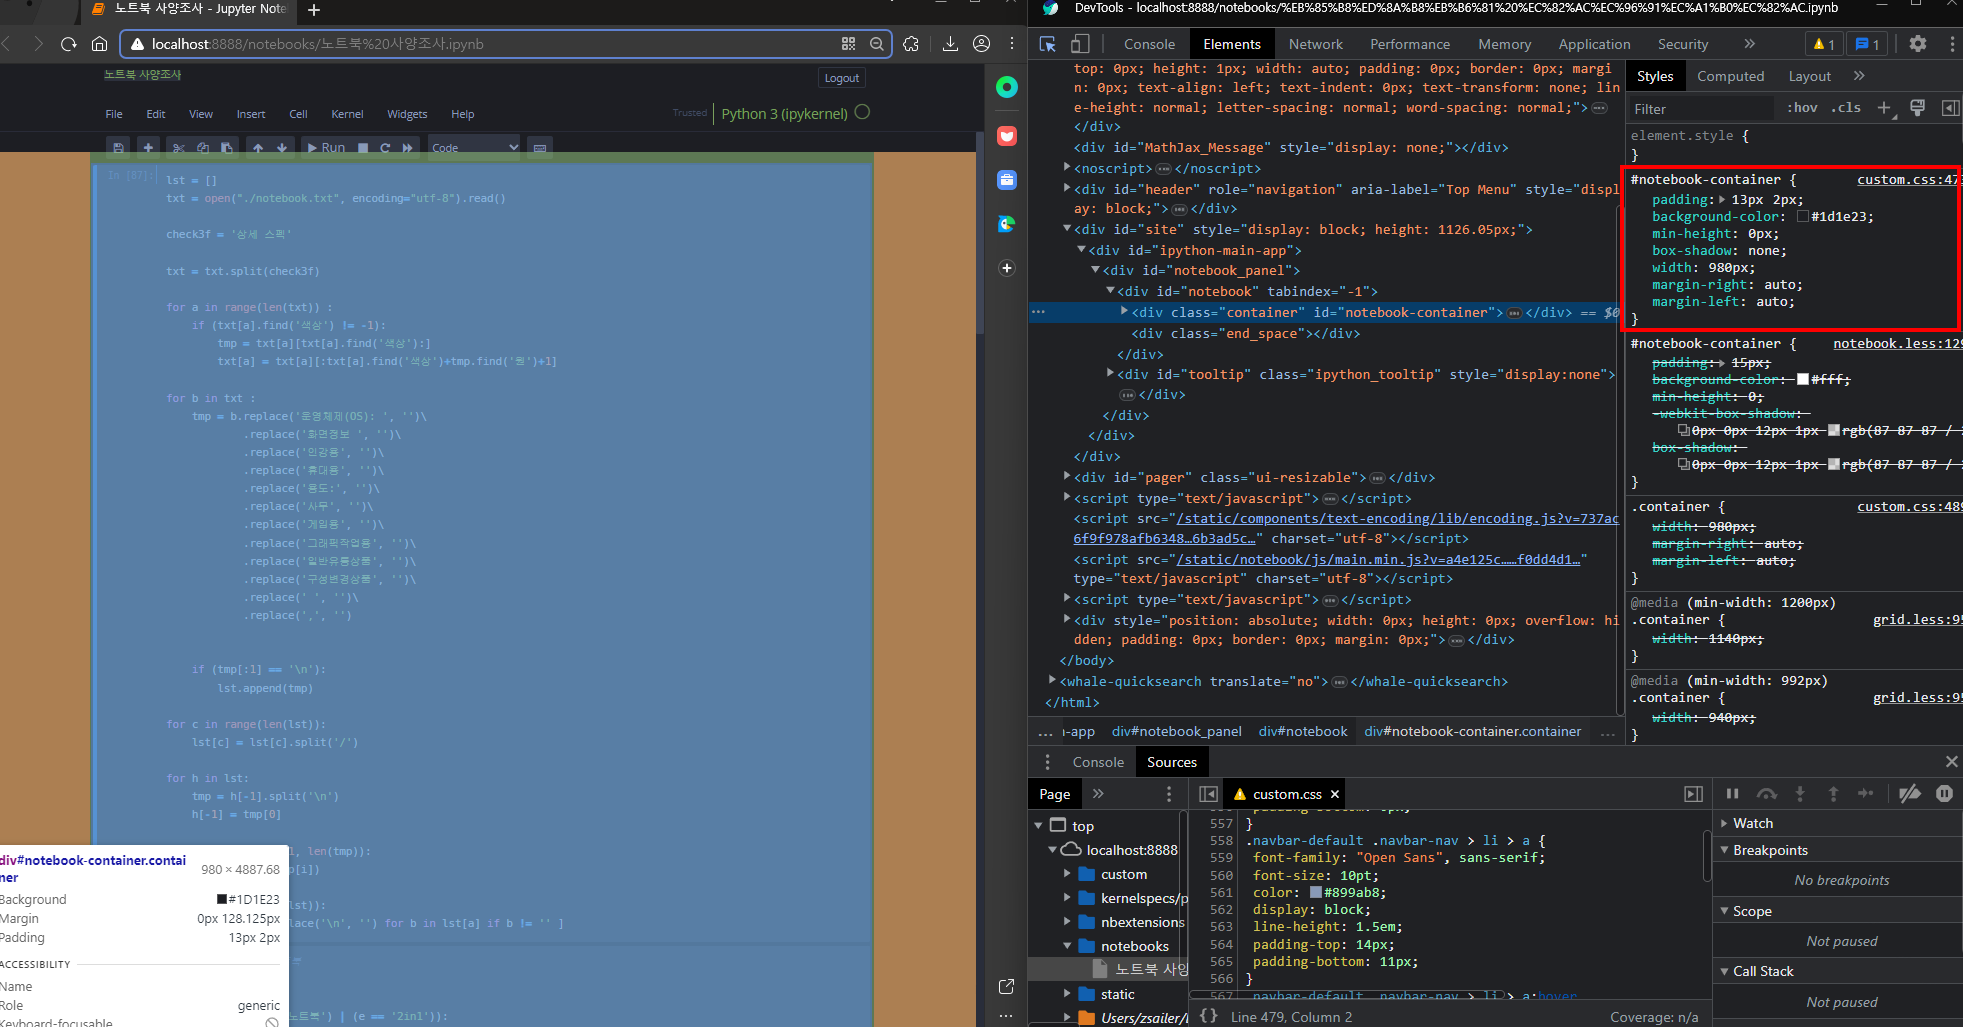Pretty print custom.css with the braces icon
This screenshot has width=1963, height=1027.
pyautogui.click(x=1209, y=1016)
